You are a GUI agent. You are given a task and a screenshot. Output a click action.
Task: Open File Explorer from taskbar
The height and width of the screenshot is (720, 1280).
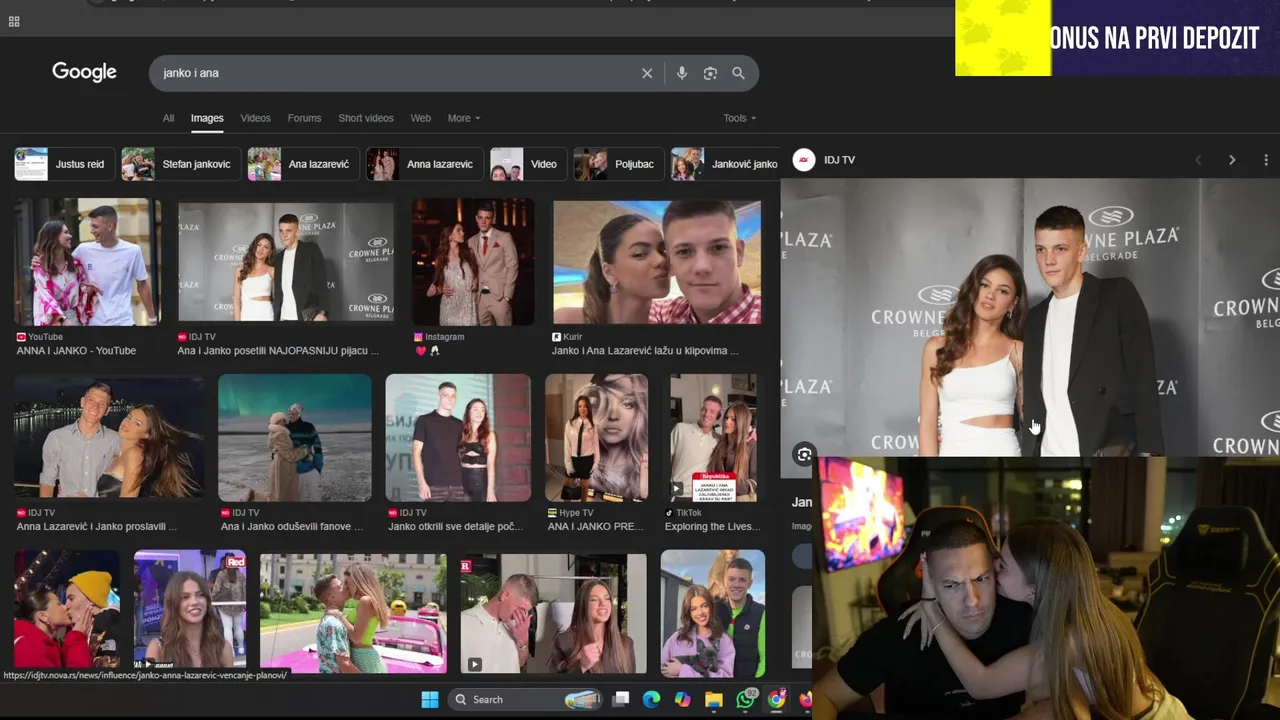[713, 699]
